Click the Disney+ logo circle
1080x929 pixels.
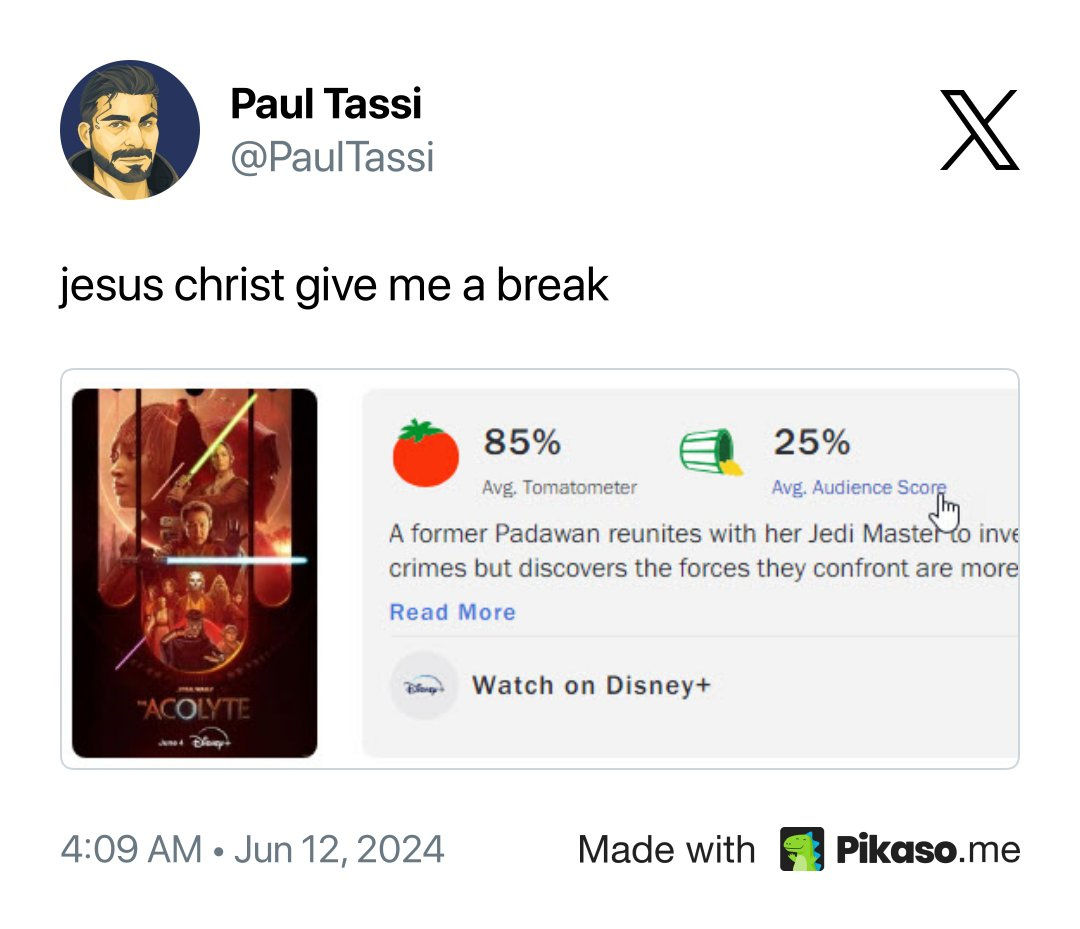(x=424, y=686)
